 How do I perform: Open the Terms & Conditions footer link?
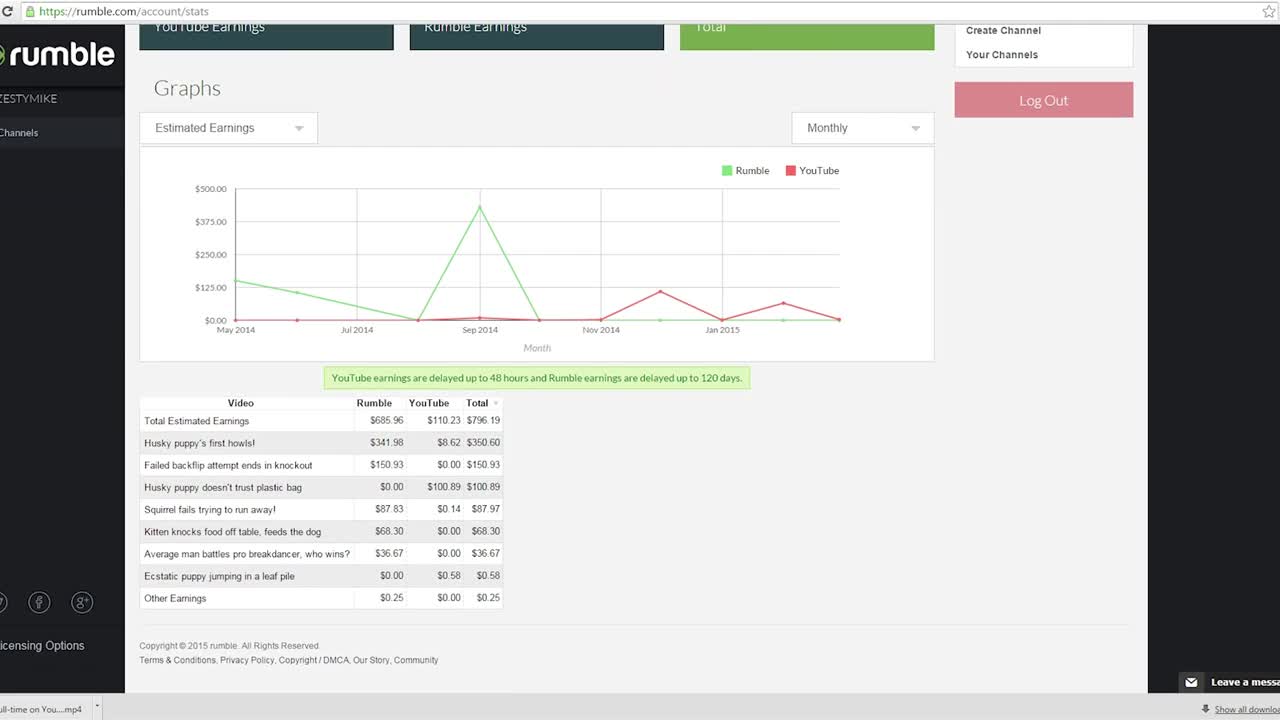[177, 660]
